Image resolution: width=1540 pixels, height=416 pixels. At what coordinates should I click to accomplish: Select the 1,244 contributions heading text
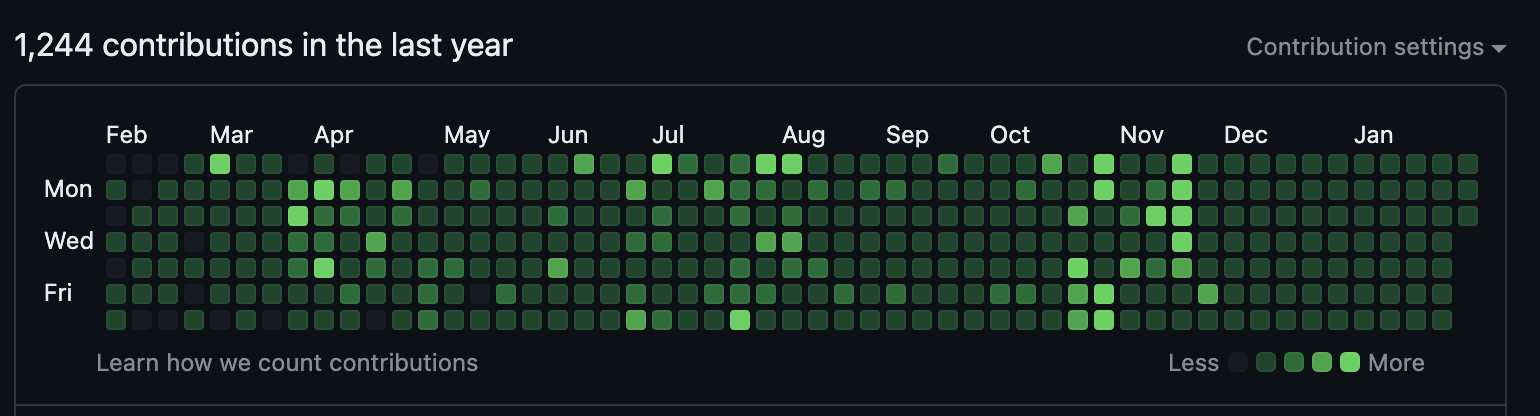pos(263,45)
